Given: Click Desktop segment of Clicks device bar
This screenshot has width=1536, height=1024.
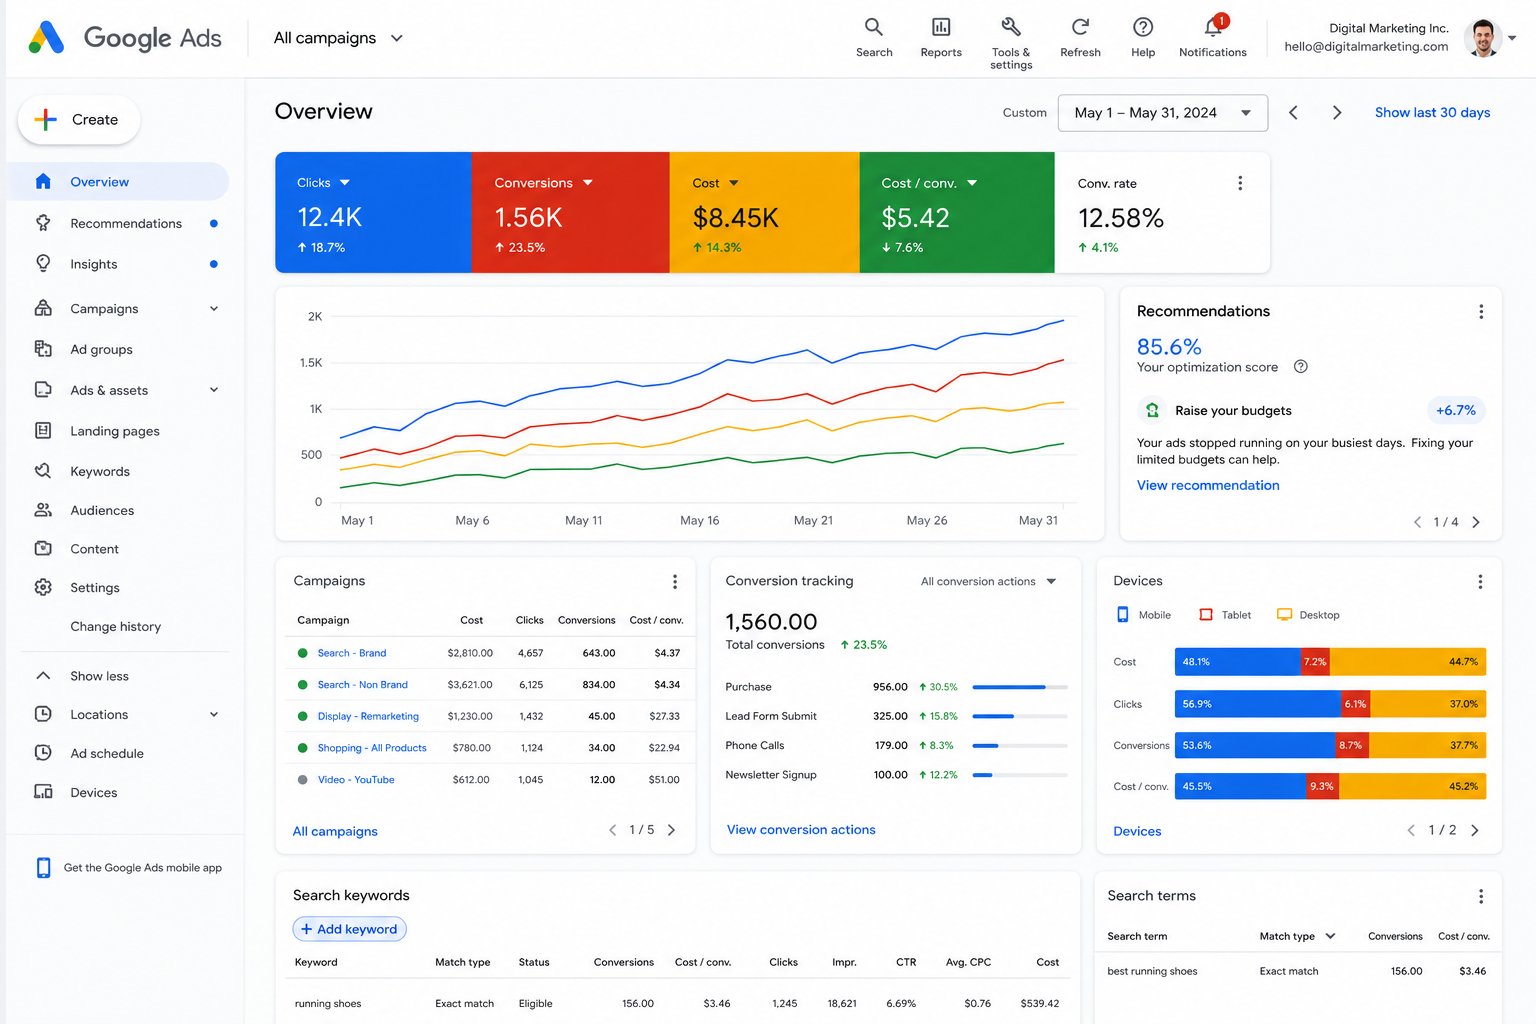Looking at the screenshot, I should pyautogui.click(x=1429, y=704).
